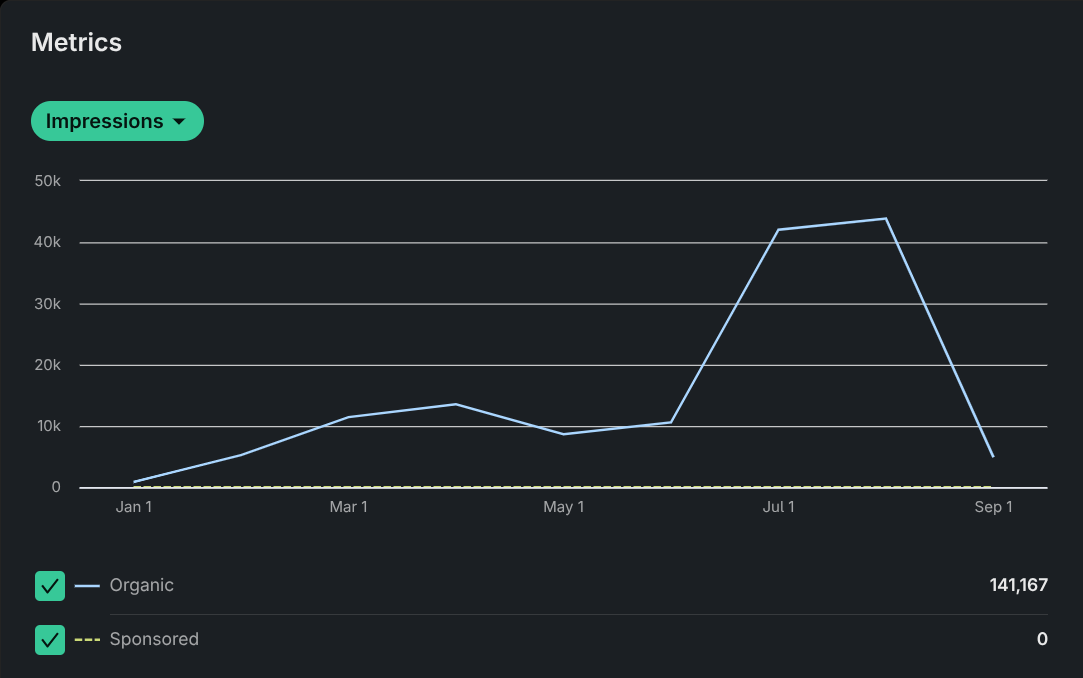Open the Impressions metric dropdown

point(116,121)
